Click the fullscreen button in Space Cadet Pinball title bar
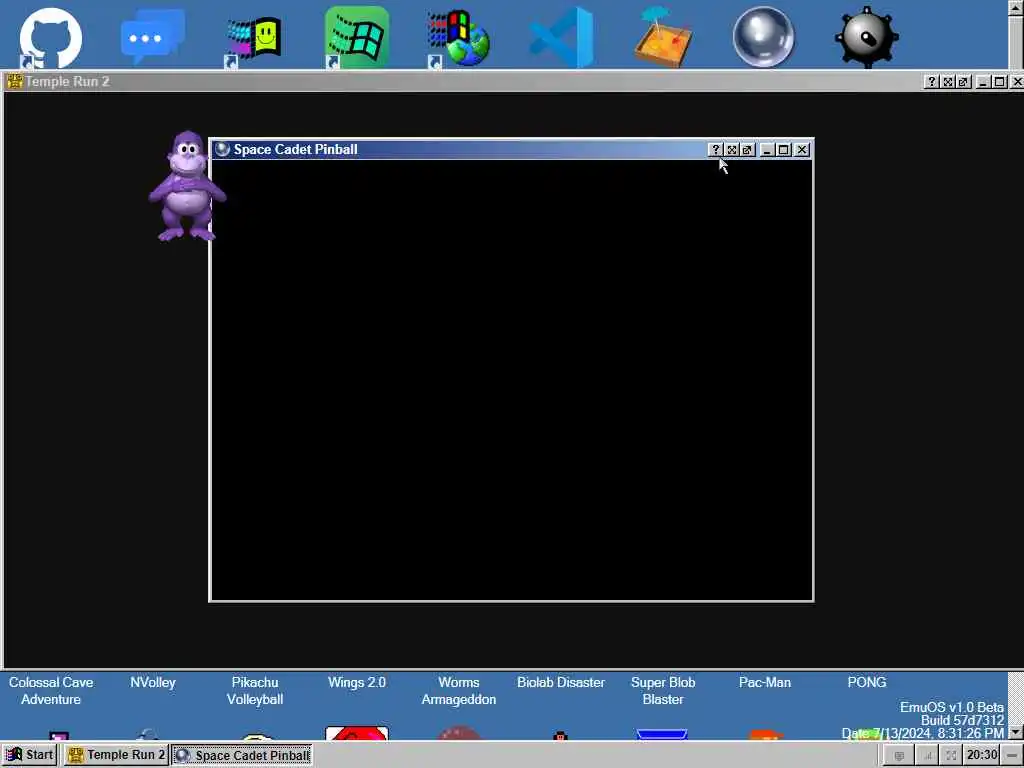Screen dimensions: 1024x768 731,150
